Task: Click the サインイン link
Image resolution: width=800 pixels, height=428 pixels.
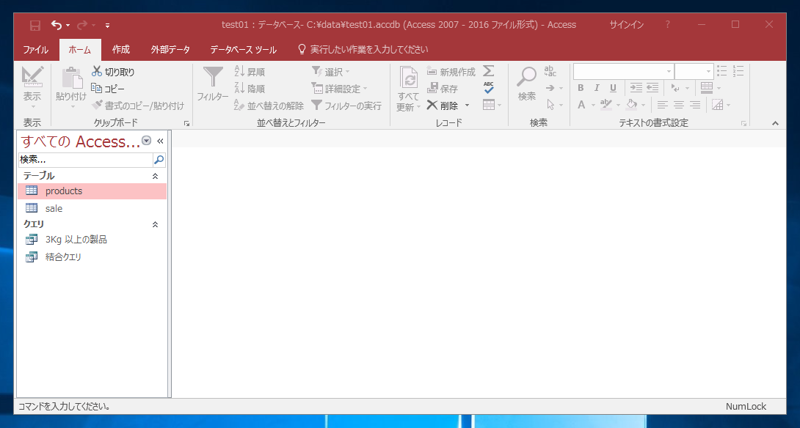Action: [626, 25]
